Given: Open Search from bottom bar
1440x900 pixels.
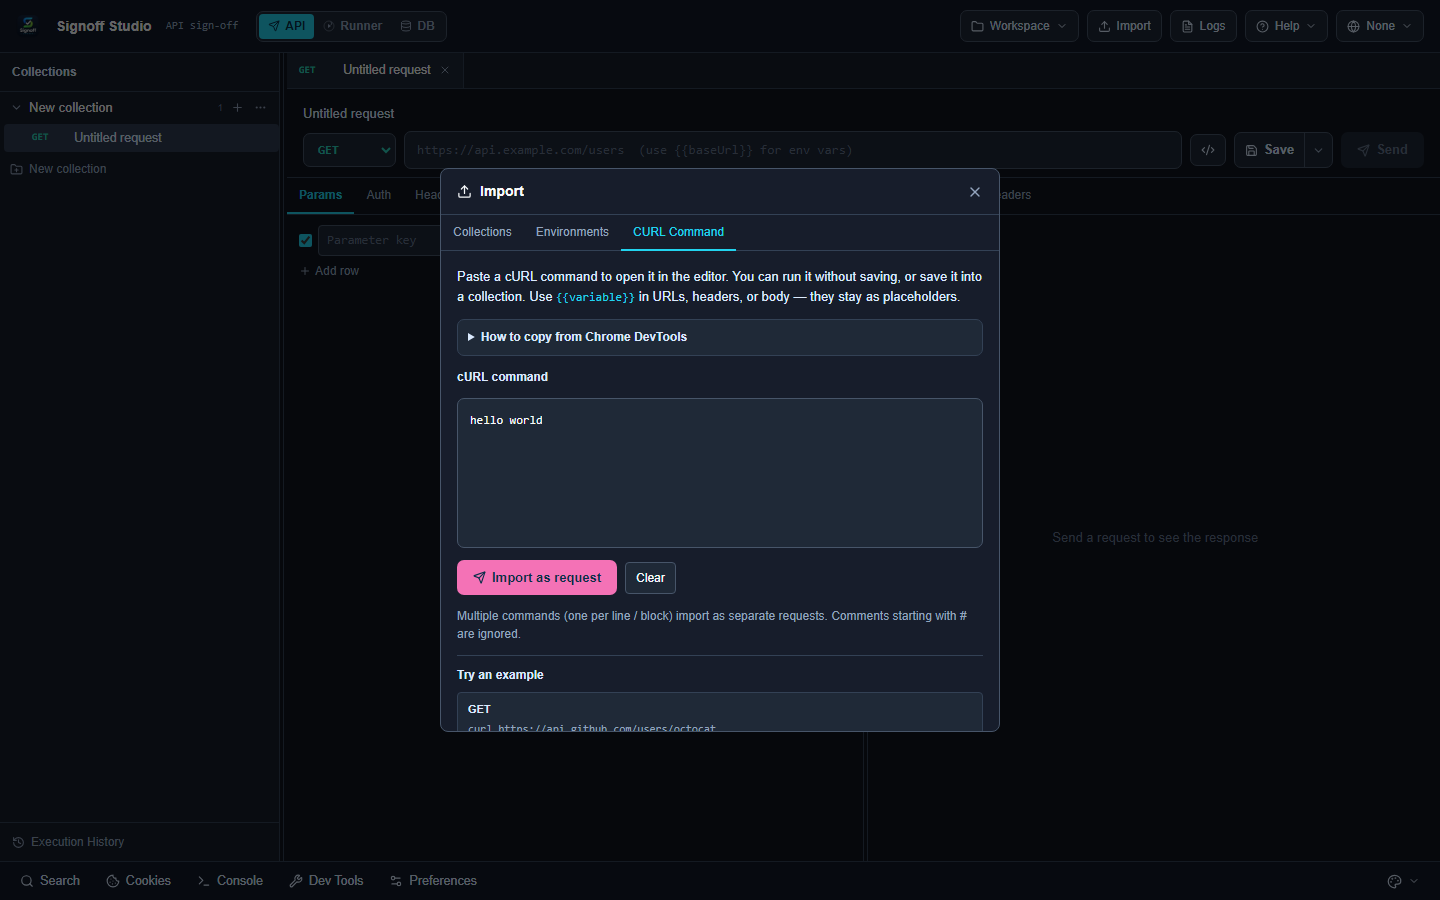Looking at the screenshot, I should click(50, 881).
